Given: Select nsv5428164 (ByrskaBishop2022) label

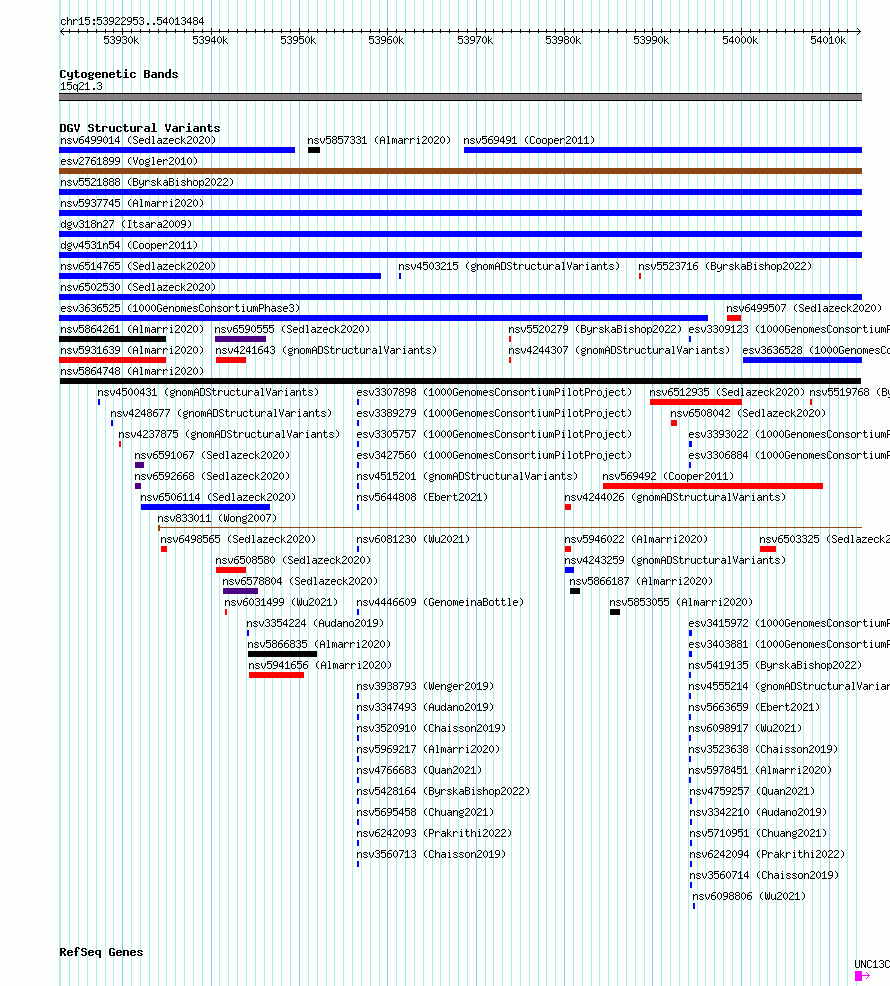Looking at the screenshot, I should [x=443, y=791].
